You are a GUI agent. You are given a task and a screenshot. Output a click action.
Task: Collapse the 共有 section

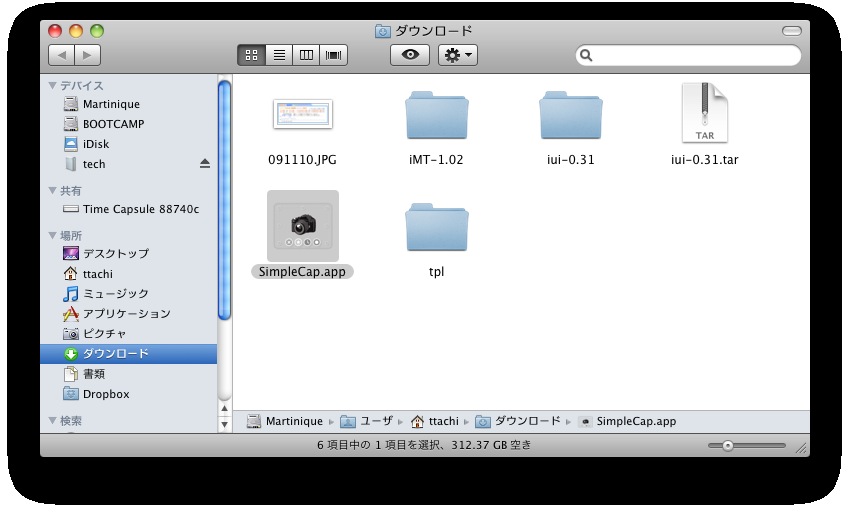click(53, 190)
